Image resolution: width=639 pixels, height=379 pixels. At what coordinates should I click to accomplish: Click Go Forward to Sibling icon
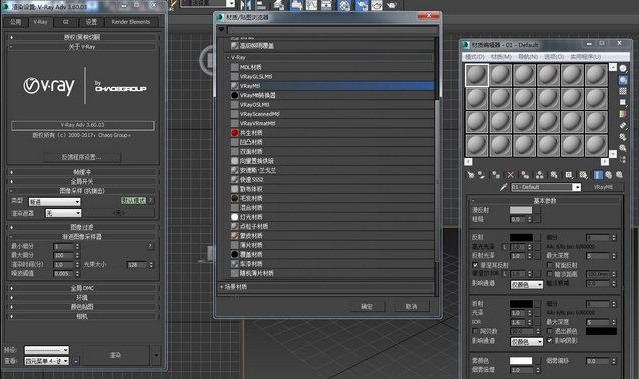coord(619,175)
